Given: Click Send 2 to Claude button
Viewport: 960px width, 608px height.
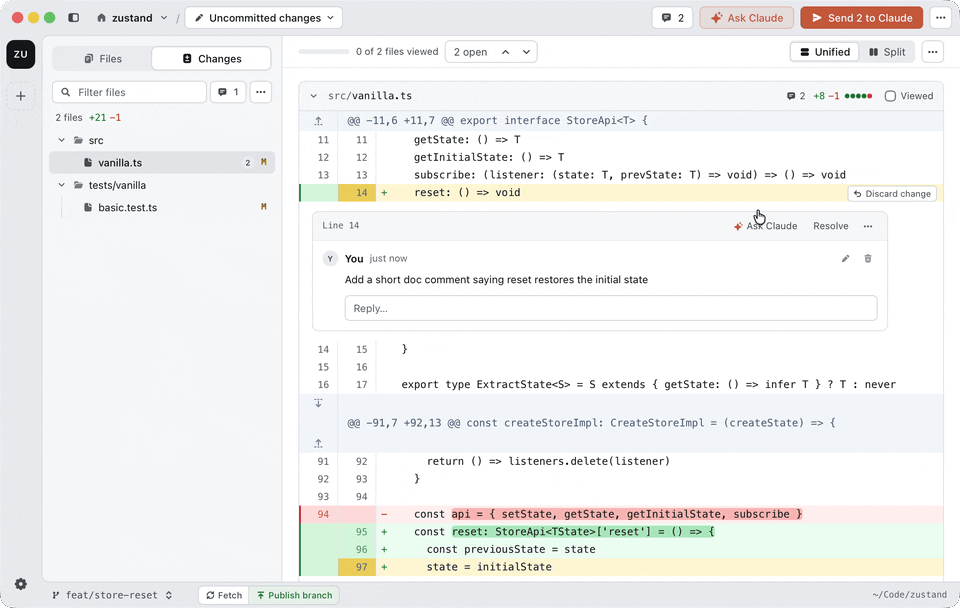Looking at the screenshot, I should 861,18.
